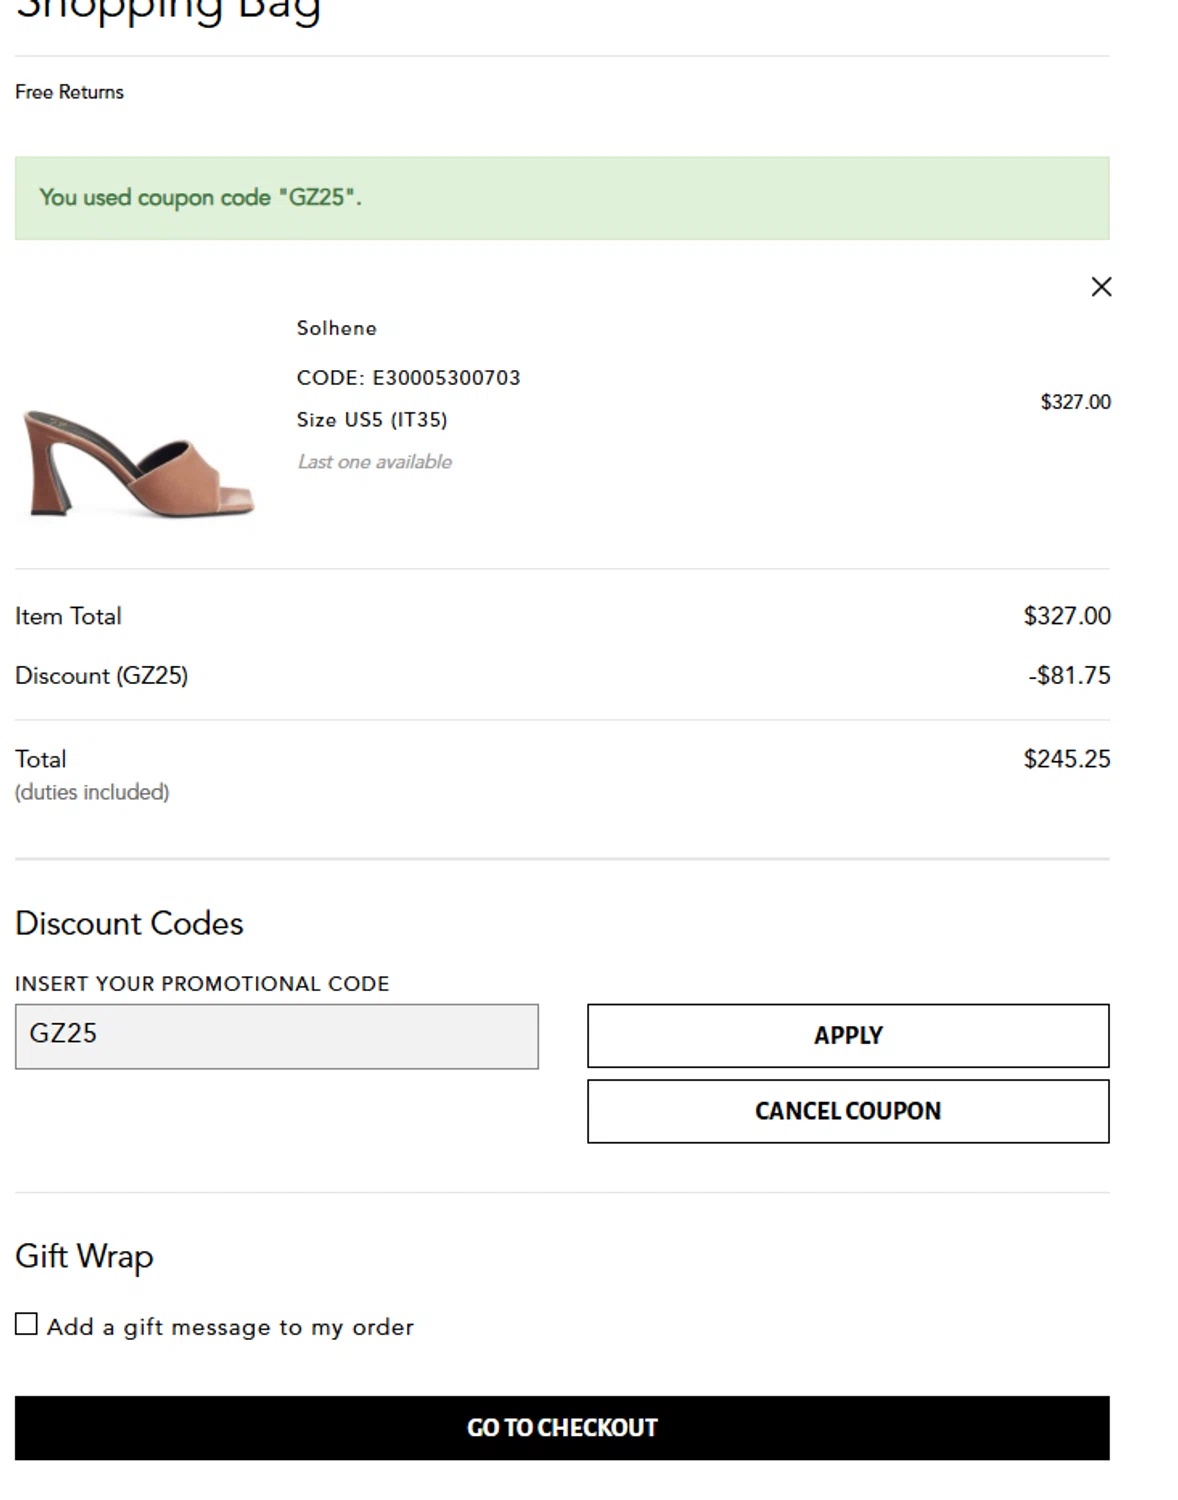
Task: Focus the promotional code input field
Action: (x=276, y=1036)
